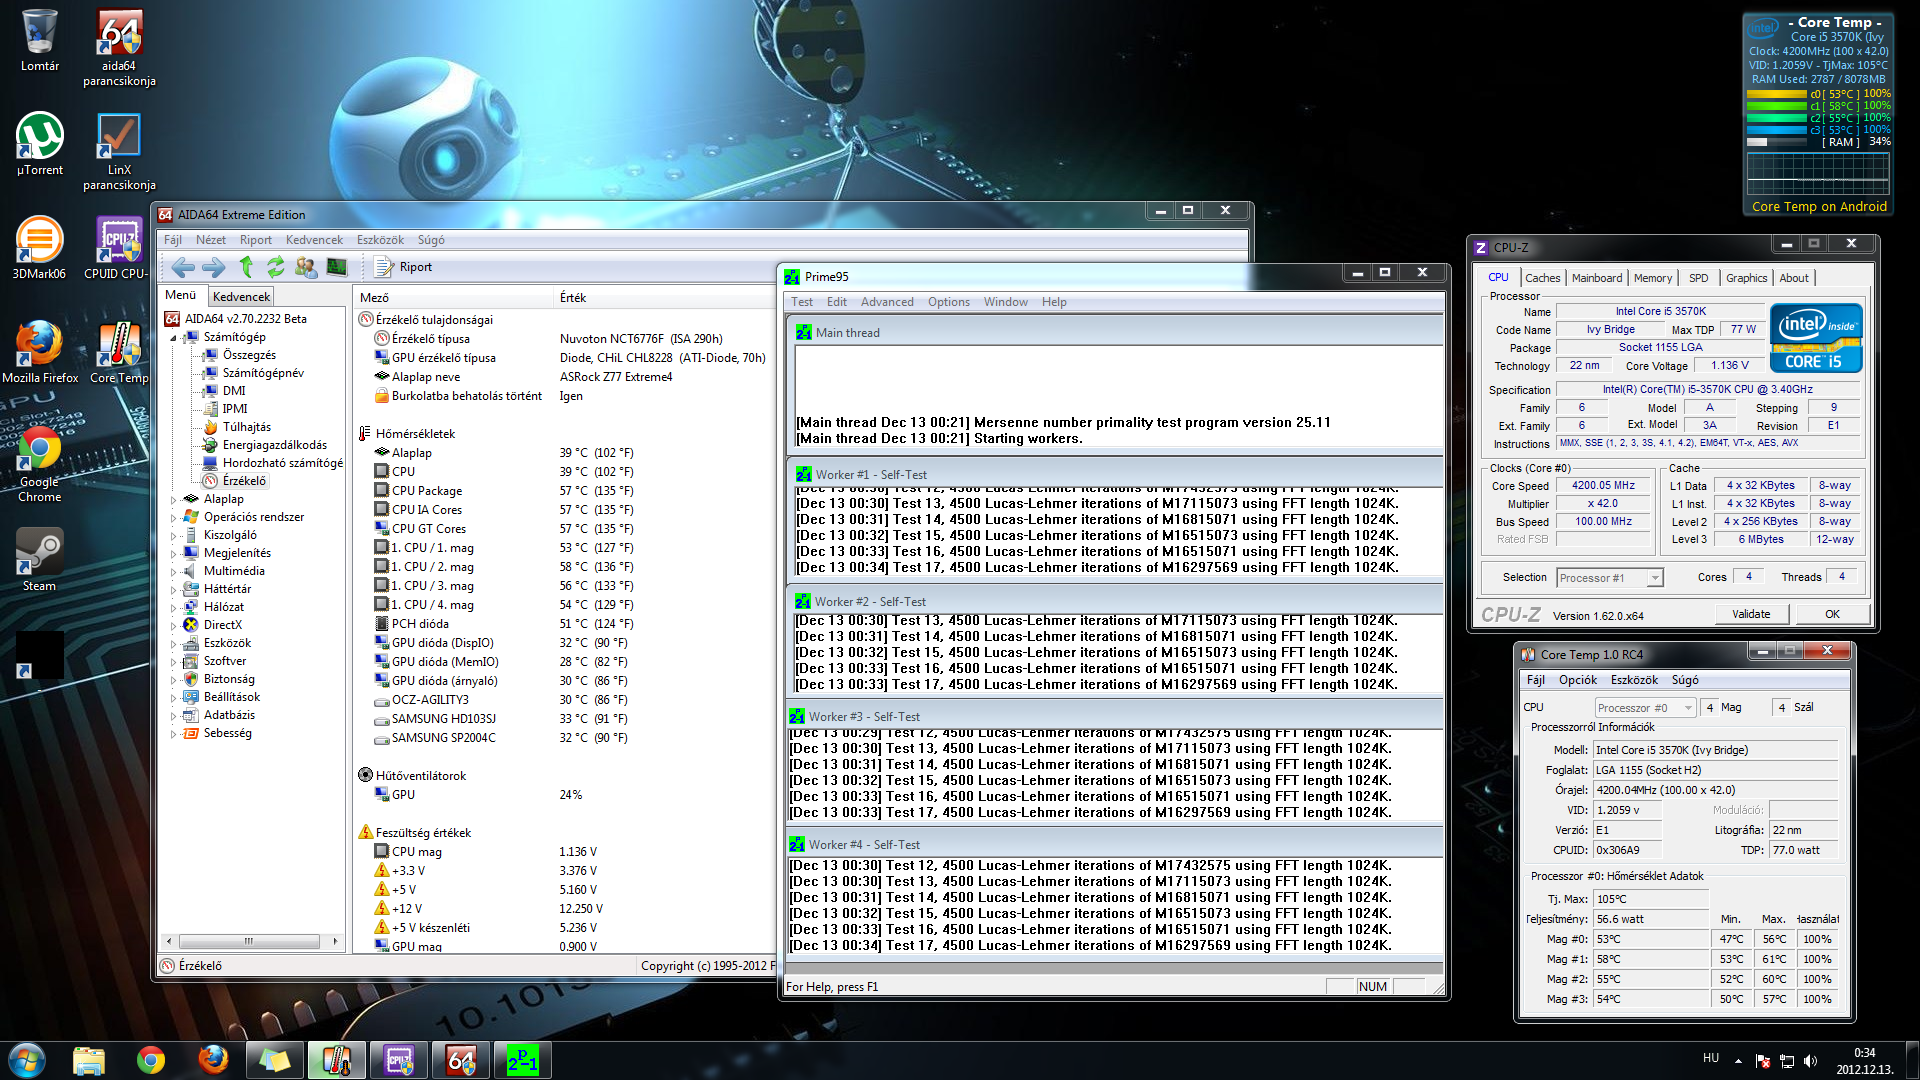
Task: Select the Túlhajtás item in the AIDA64 tree
Action: point(246,427)
